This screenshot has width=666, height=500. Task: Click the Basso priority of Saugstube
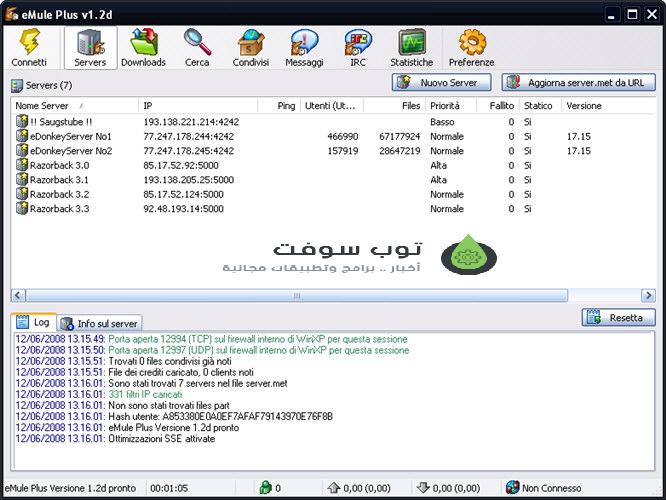pos(442,122)
